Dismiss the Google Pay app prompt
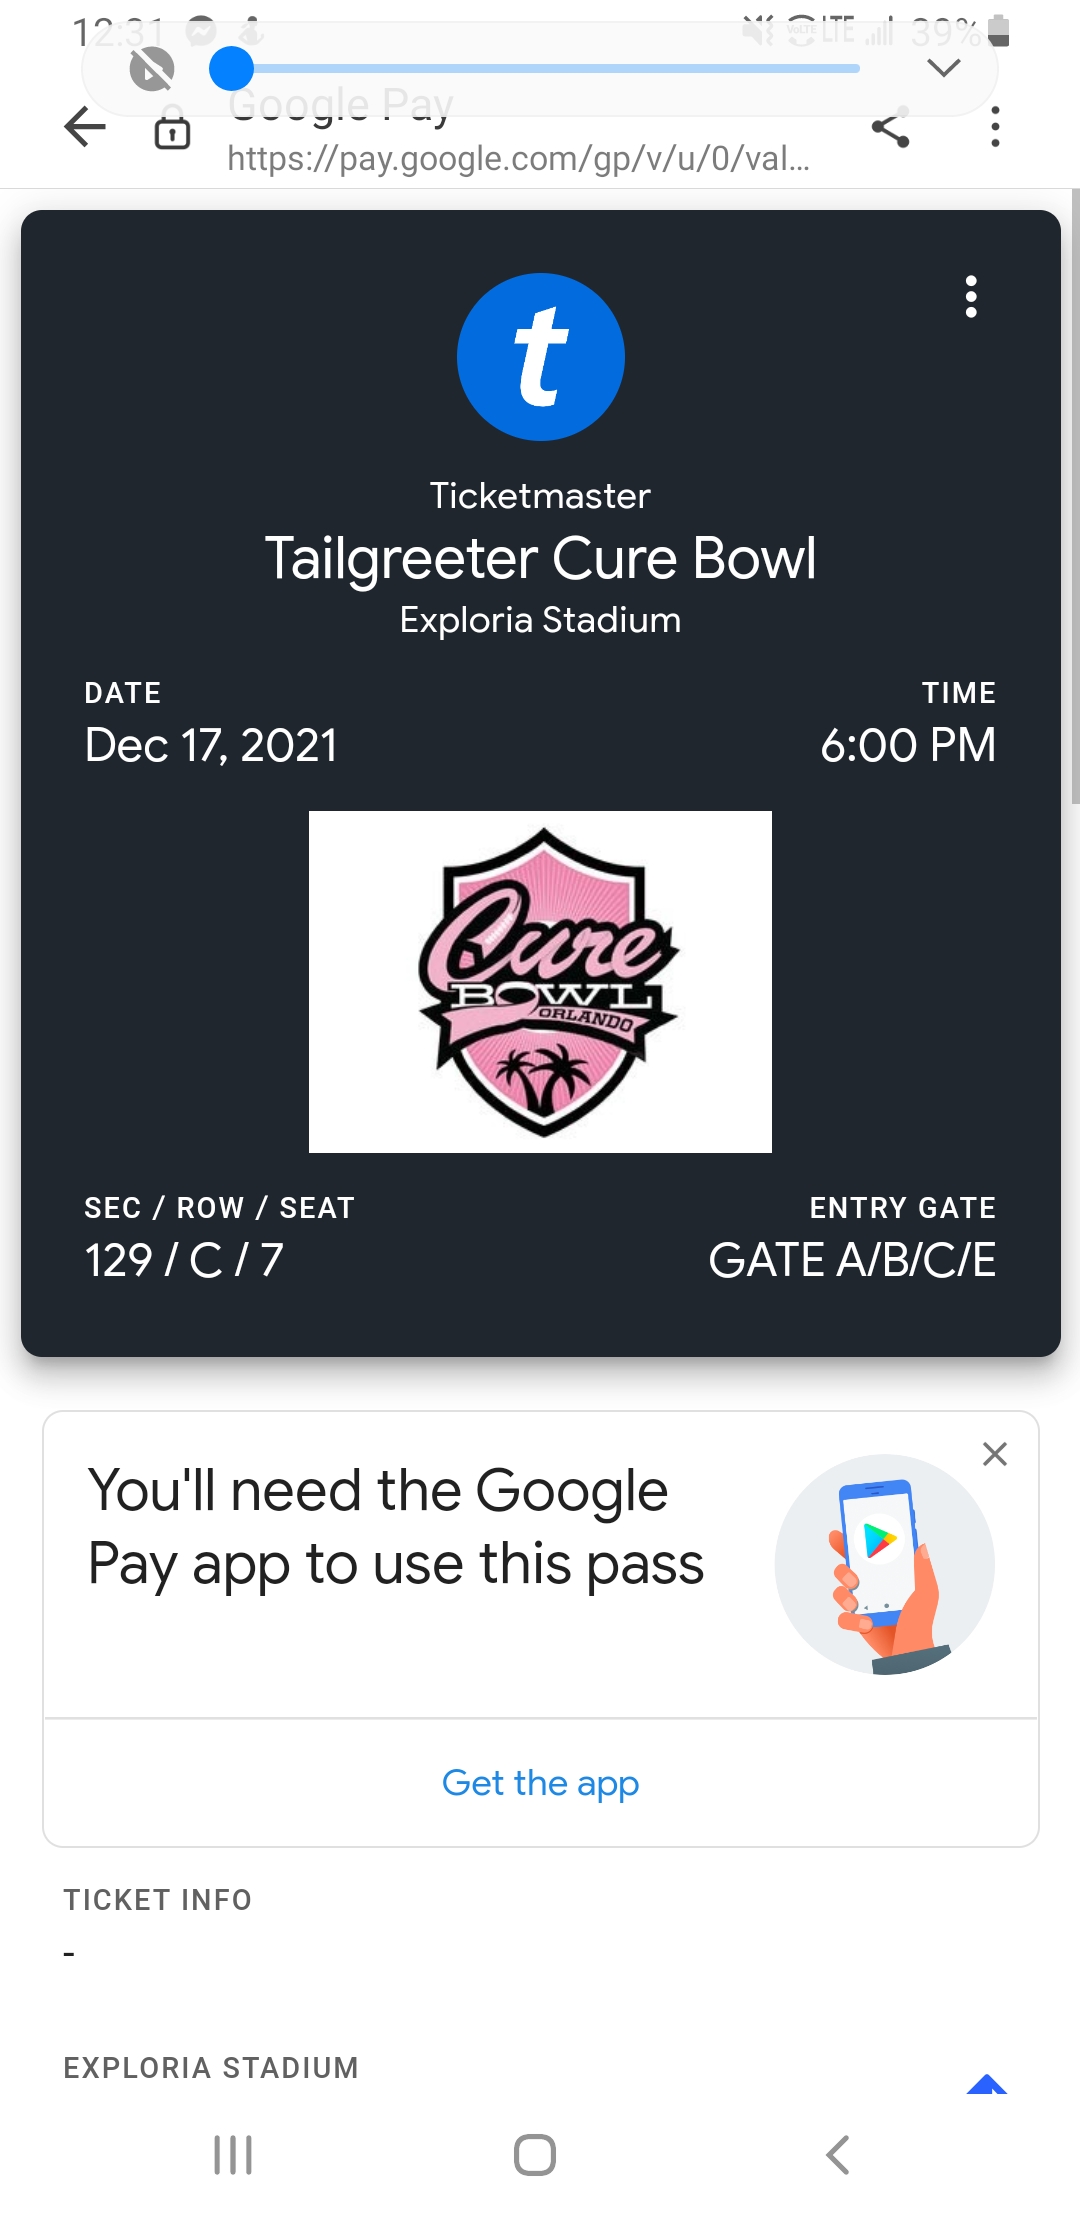This screenshot has width=1080, height=2220. coord(994,1454)
